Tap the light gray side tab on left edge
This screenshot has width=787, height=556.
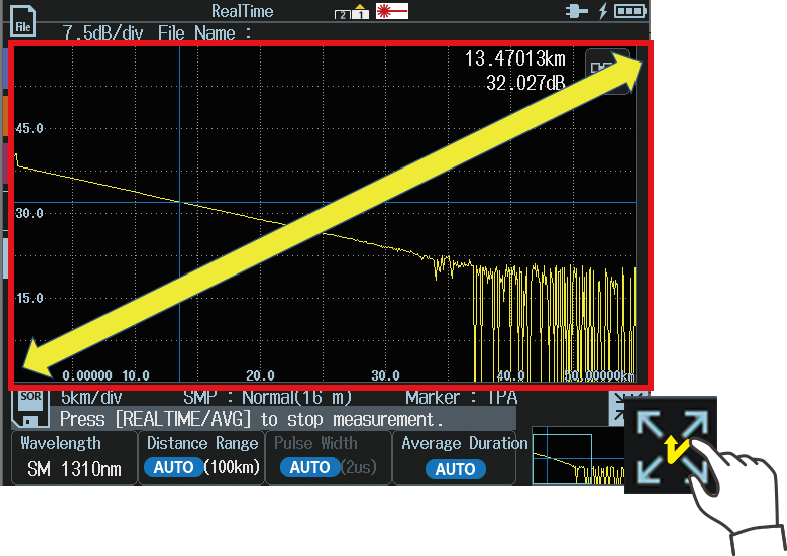coord(6,258)
